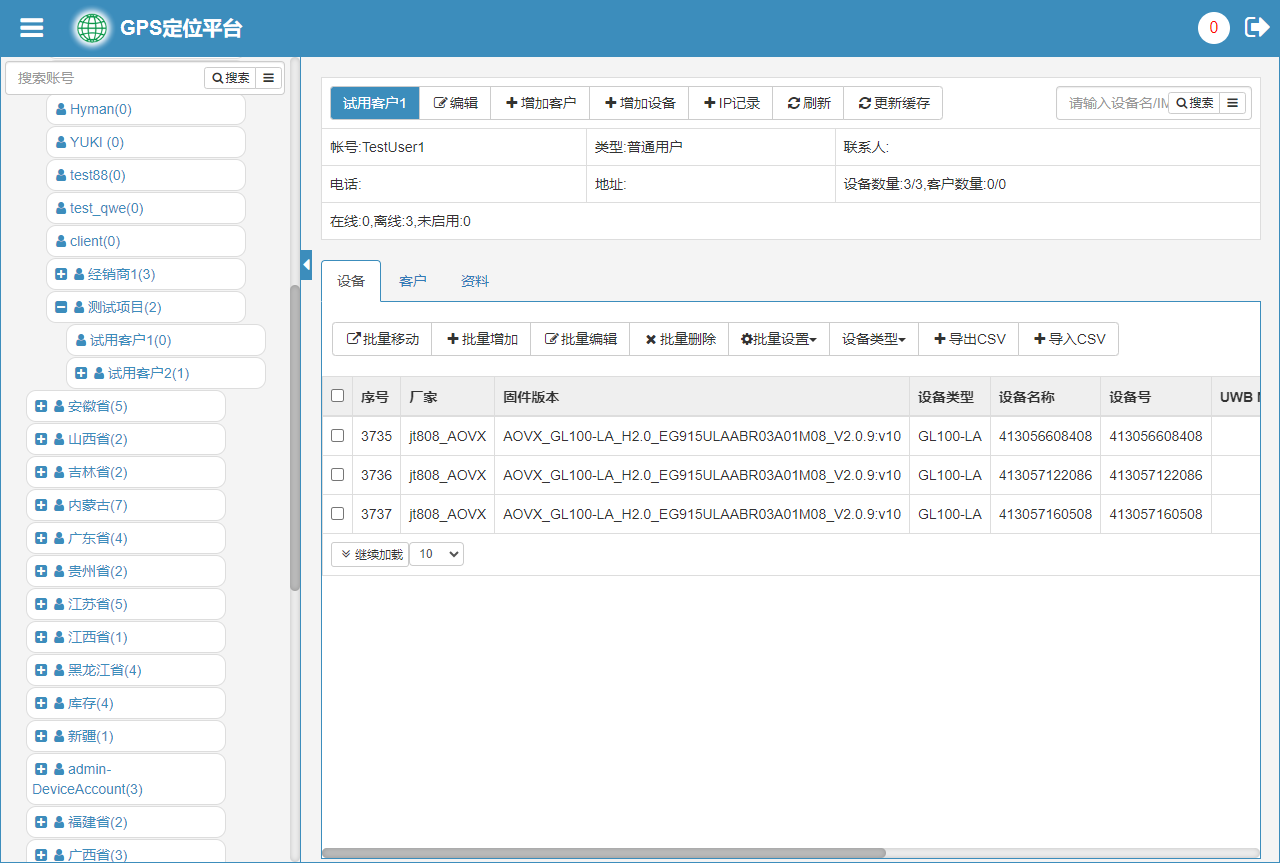
Task: Open the 设备类型 dropdown
Action: 873,339
